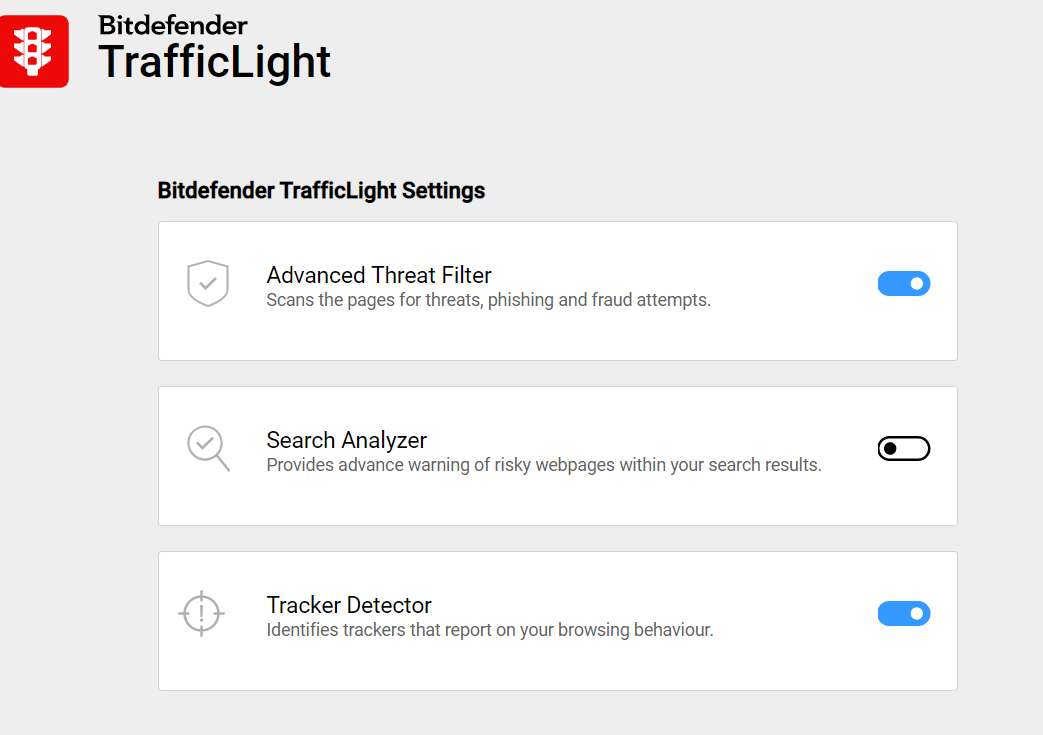Image resolution: width=1043 pixels, height=735 pixels.
Task: Click the shield icon for Advanced Threat Filter
Action: coord(208,283)
